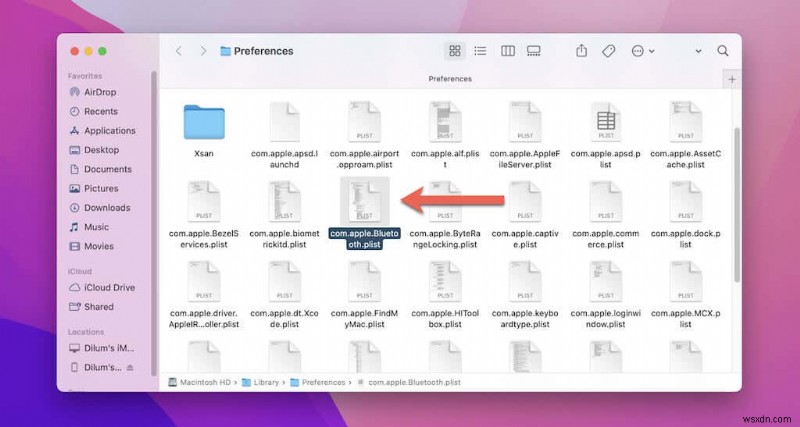Add a new tab with plus button
Viewport: 800px width, 427px height.
point(732,79)
